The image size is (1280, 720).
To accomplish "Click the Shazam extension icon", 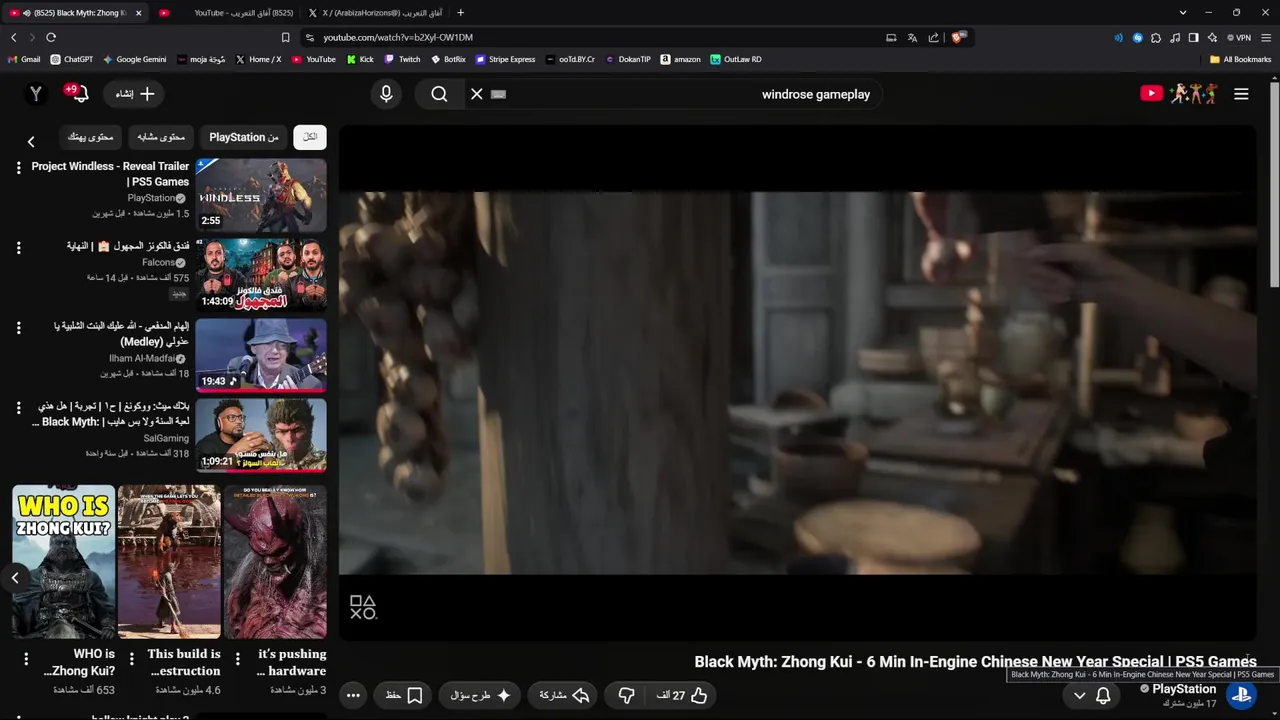I will point(1137,37).
